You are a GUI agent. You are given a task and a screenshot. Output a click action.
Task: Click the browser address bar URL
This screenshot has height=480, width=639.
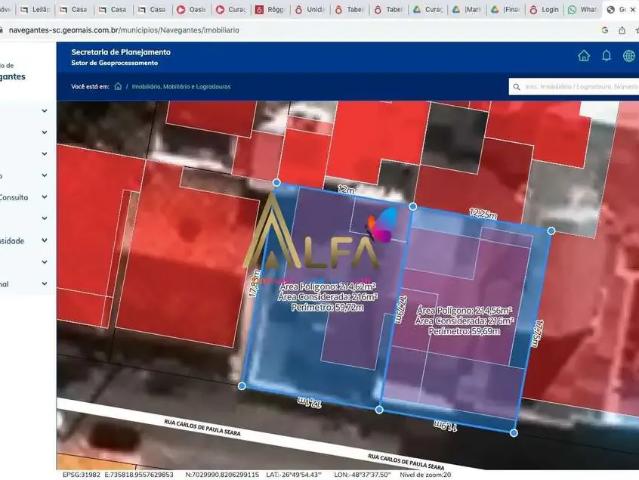point(124,30)
